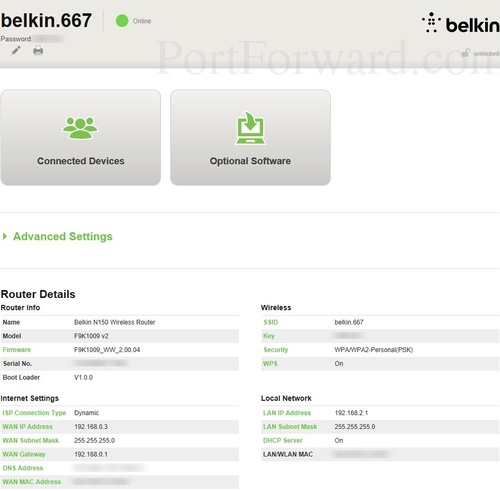This screenshot has height=491, width=500.
Task: Open the WAN Gateway link
Action: 24,454
